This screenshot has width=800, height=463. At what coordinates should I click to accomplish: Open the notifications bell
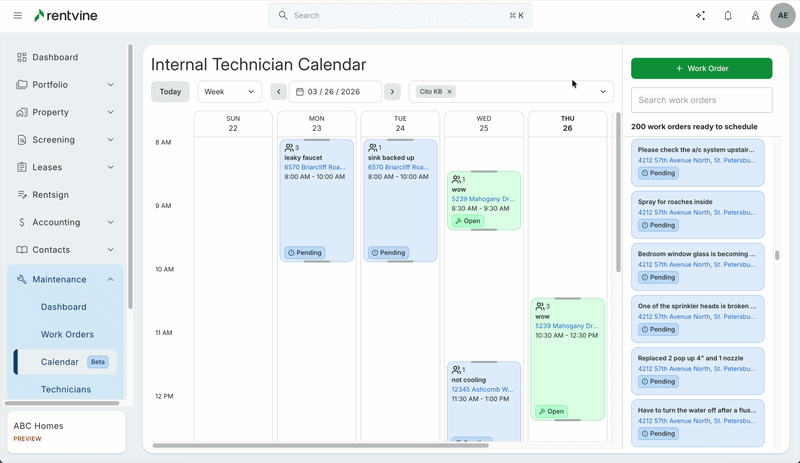(x=728, y=16)
